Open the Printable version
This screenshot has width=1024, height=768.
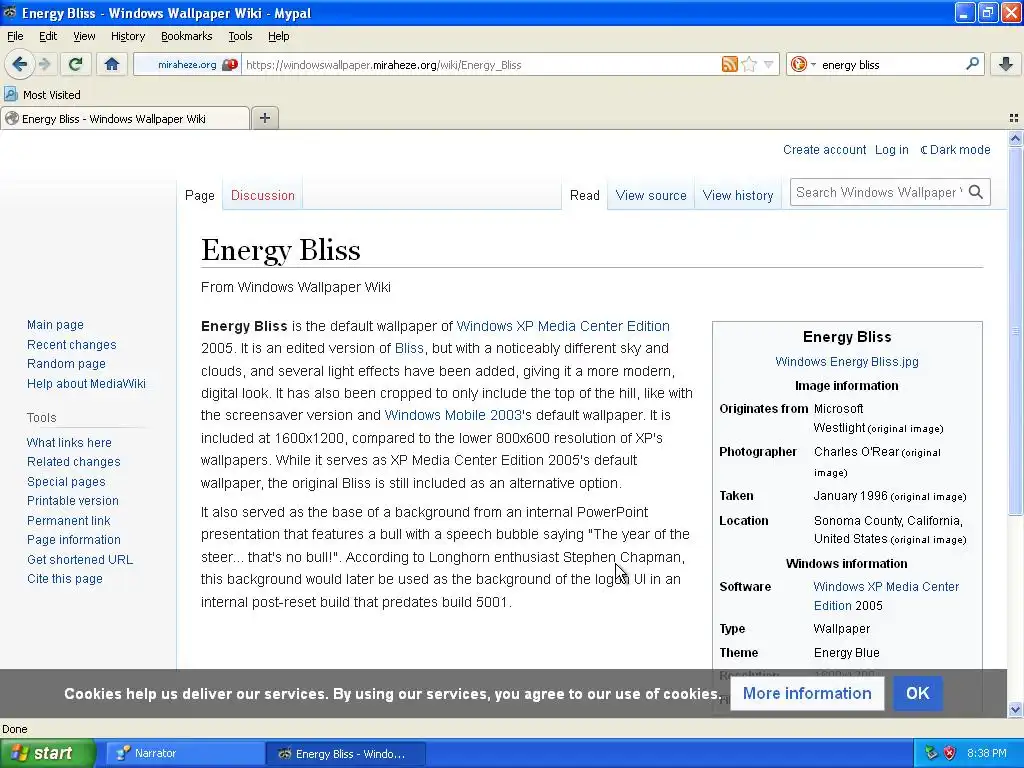click(72, 501)
